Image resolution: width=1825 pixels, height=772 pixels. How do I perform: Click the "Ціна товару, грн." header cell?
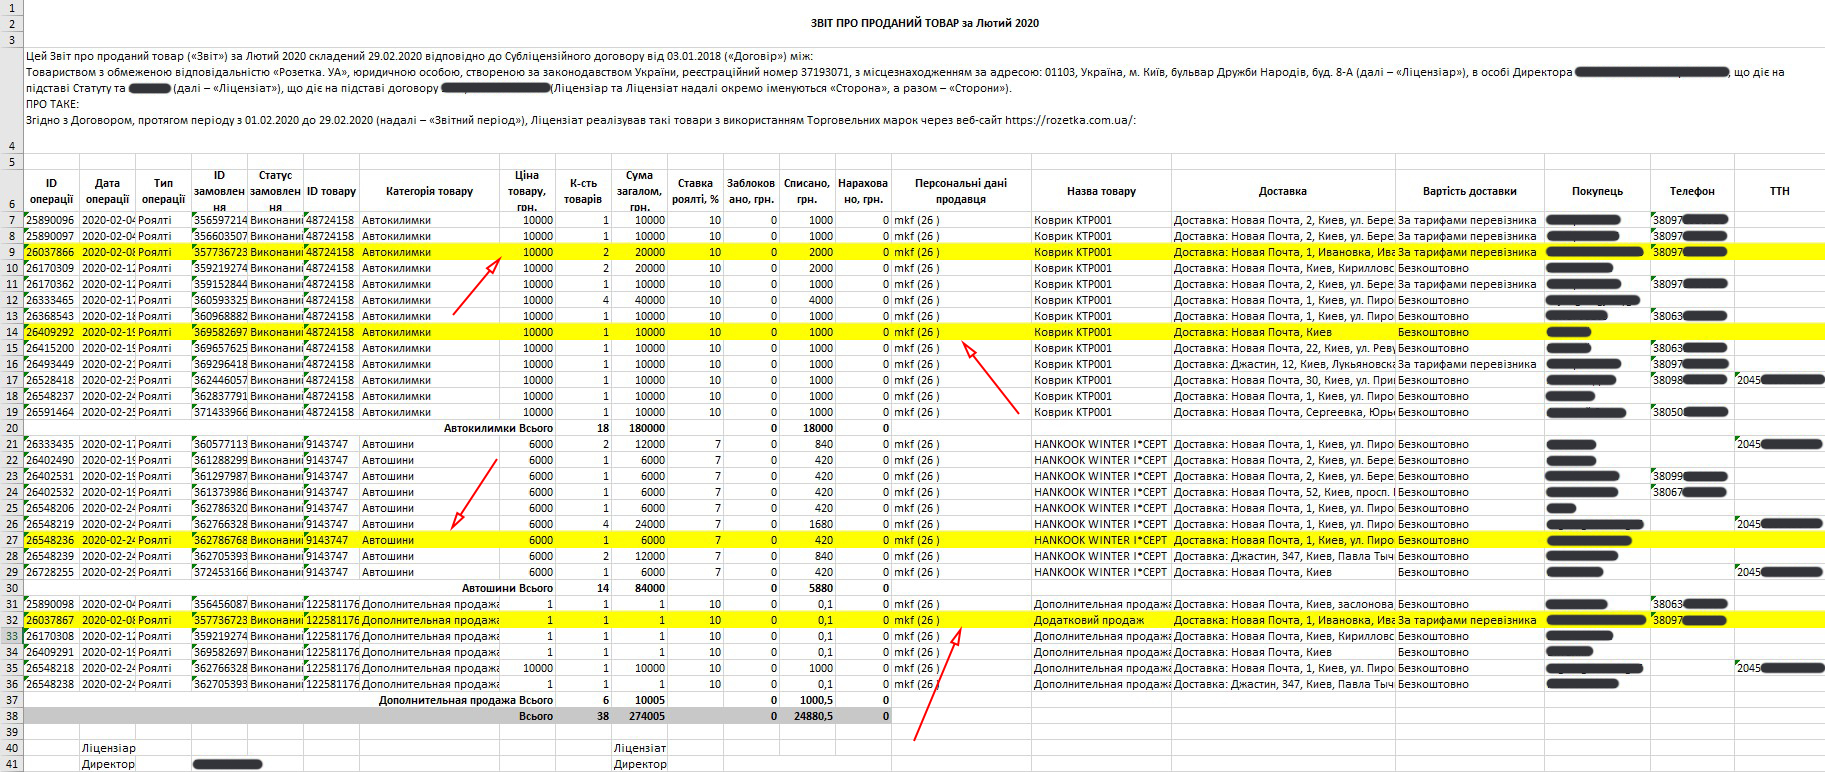tap(527, 191)
